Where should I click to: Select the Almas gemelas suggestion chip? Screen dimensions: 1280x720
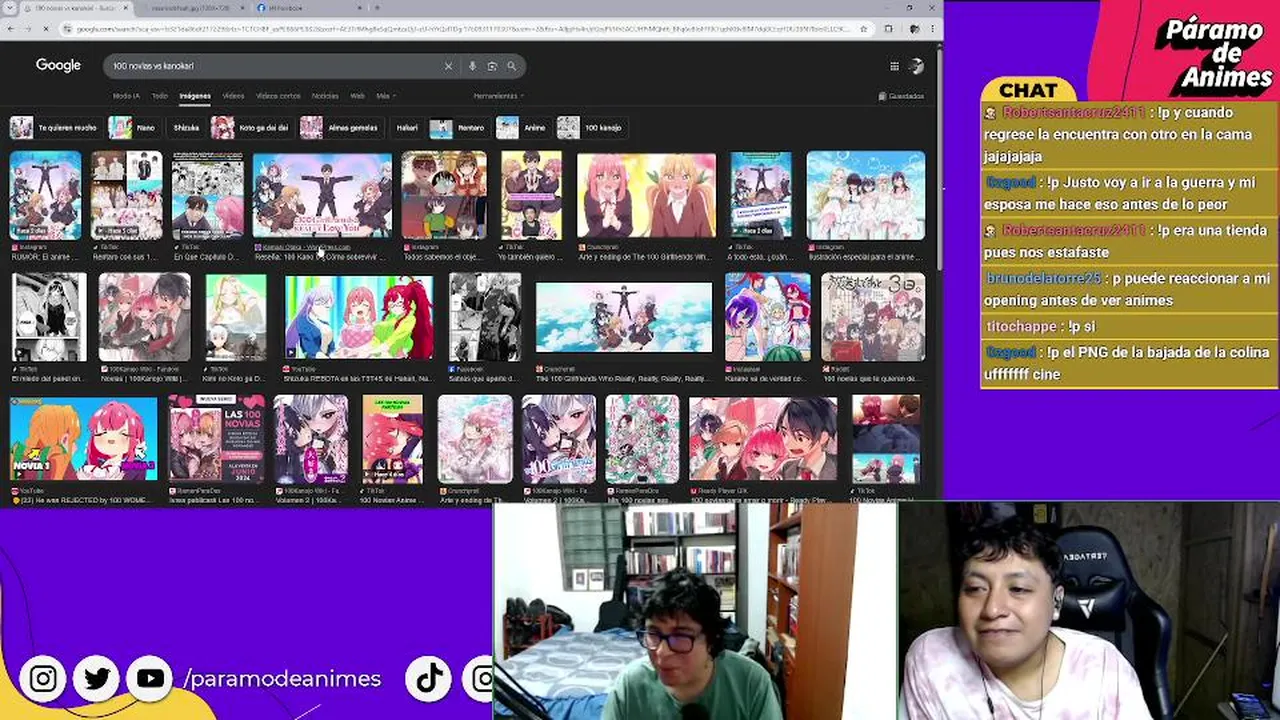[x=341, y=128]
